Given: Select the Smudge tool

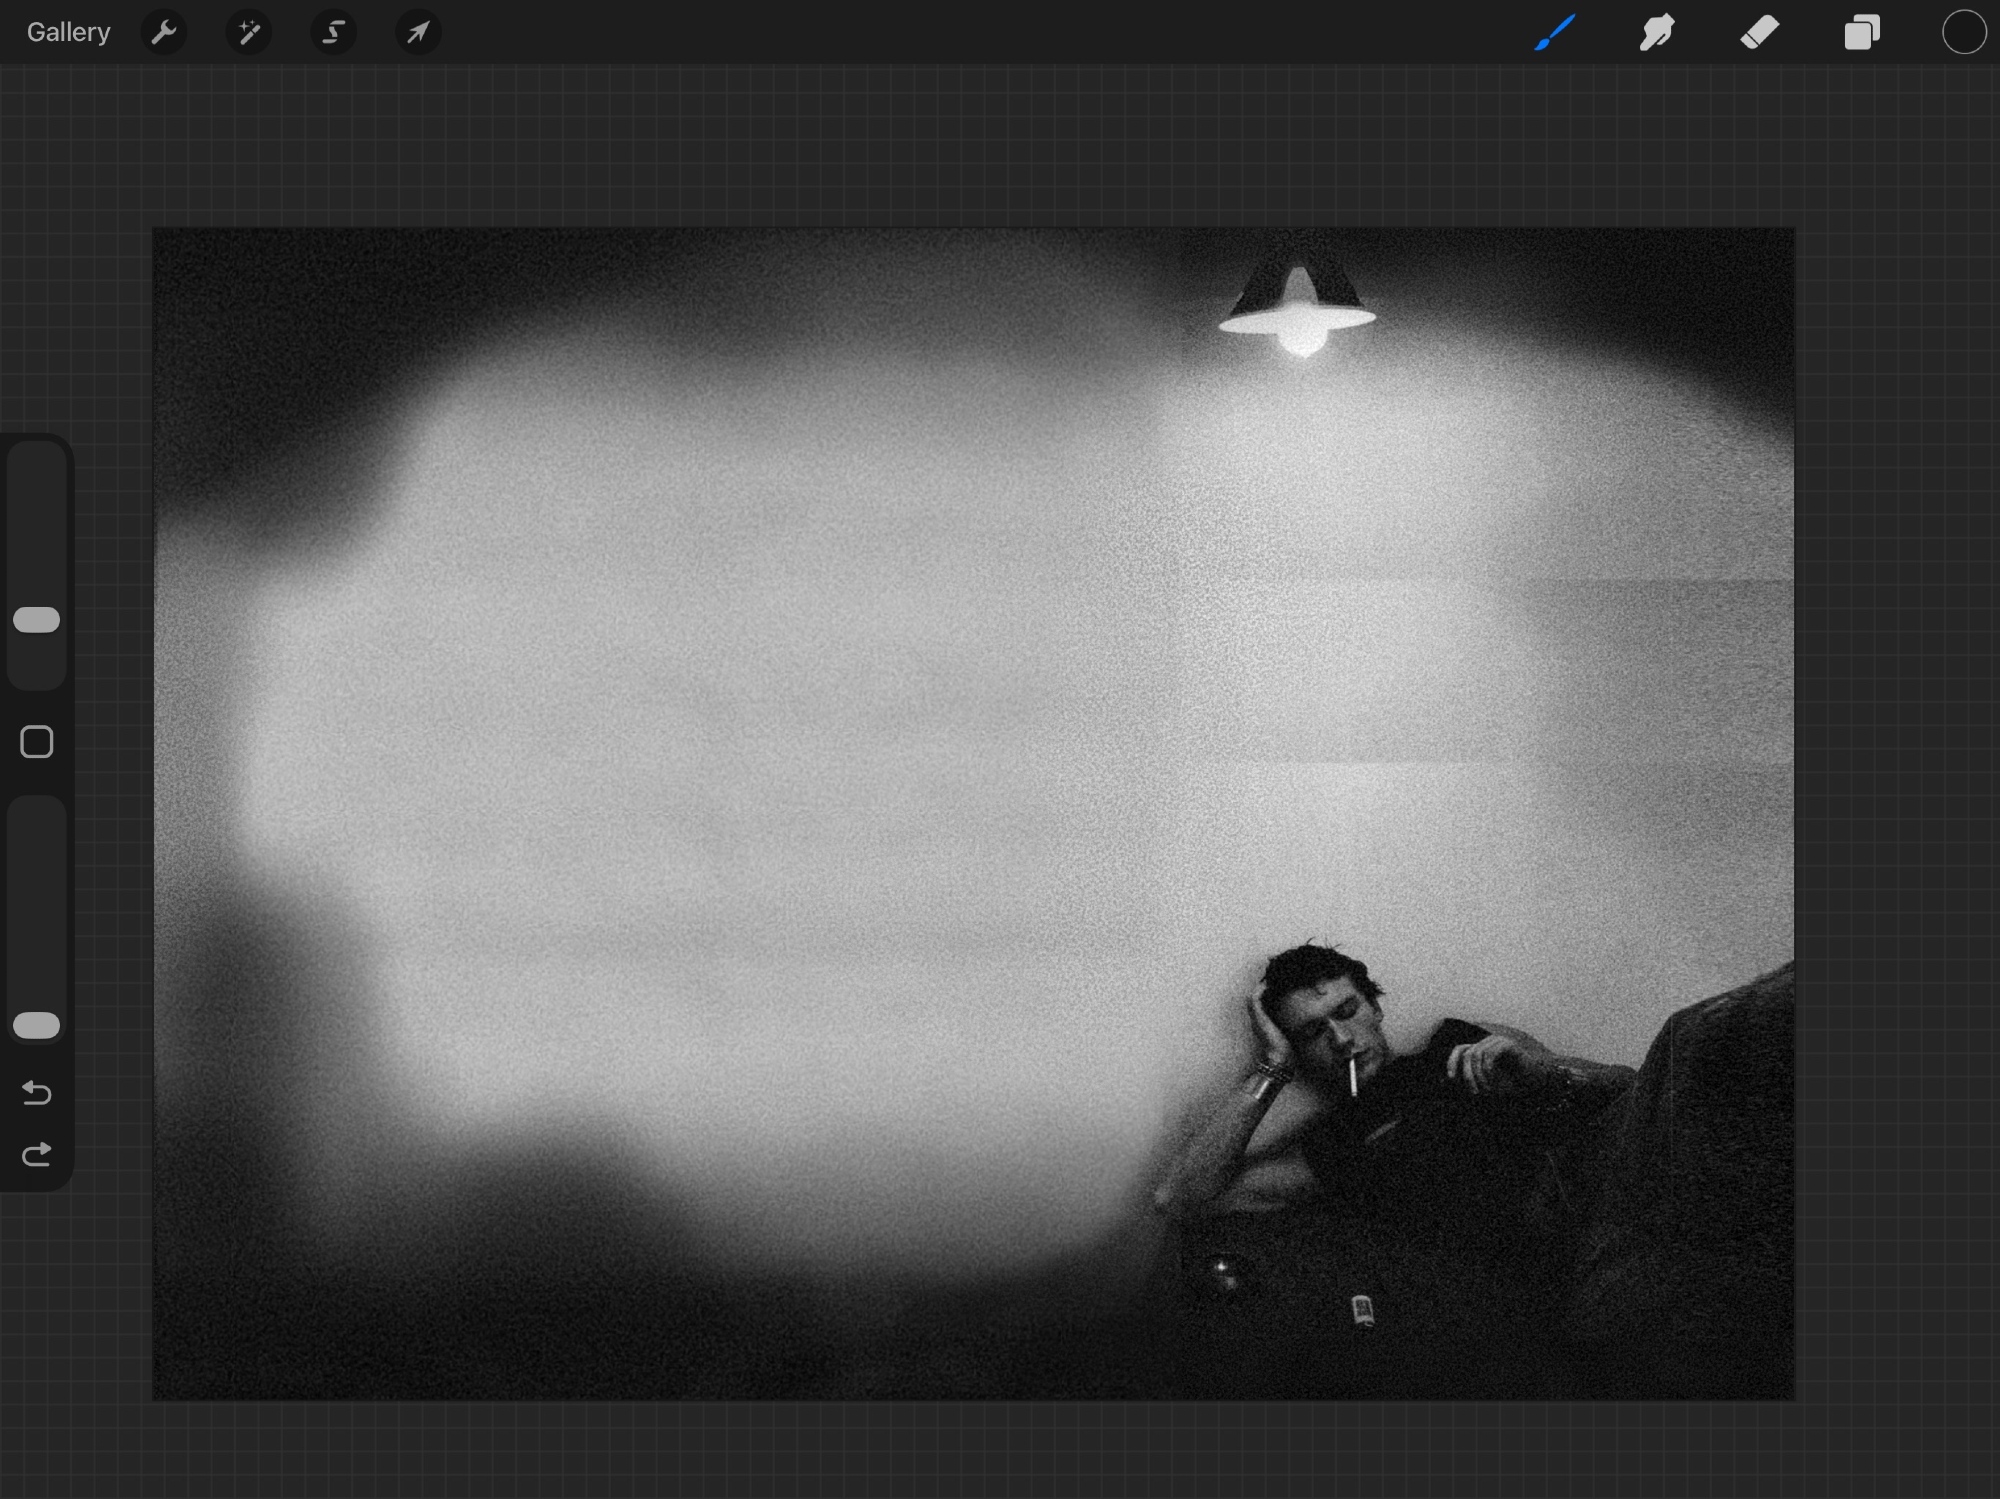Looking at the screenshot, I should 1657,33.
